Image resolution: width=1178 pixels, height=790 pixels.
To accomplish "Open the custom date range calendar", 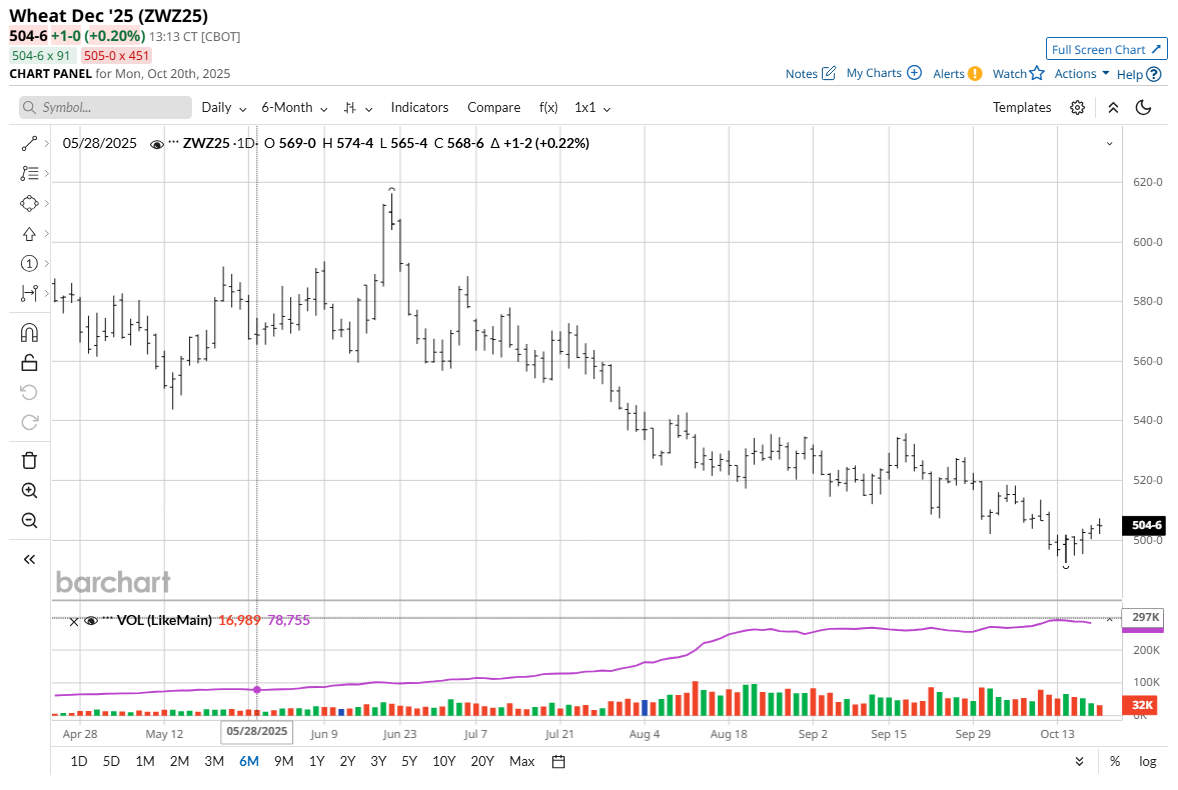I will [x=558, y=761].
